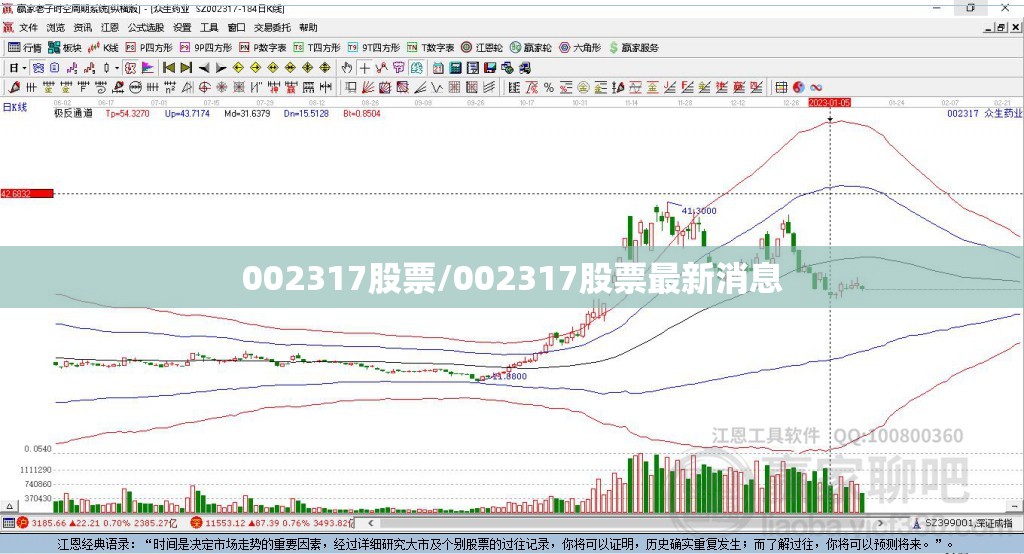Click the zigzag wave line icon
The image size is (1024, 554).
[x=436, y=87]
